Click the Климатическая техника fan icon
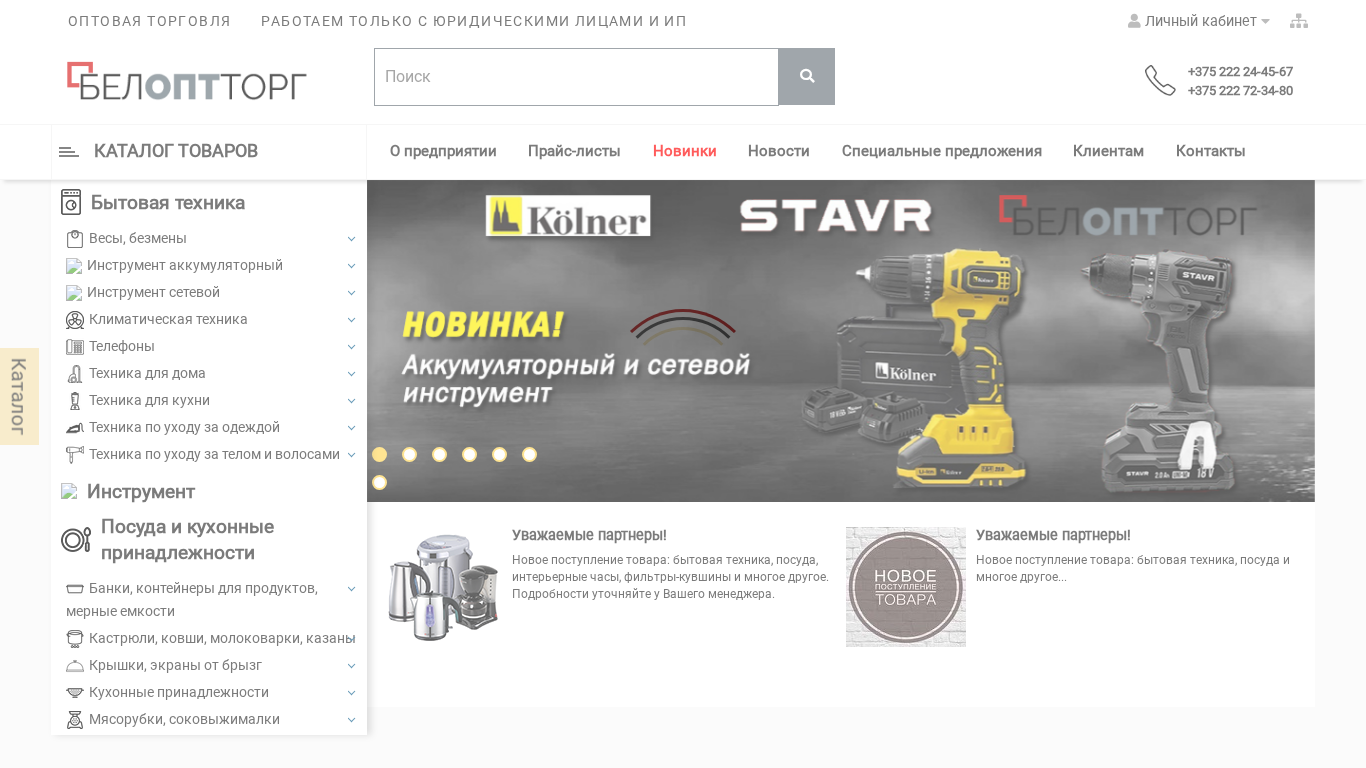The height and width of the screenshot is (768, 1366). click(x=75, y=320)
